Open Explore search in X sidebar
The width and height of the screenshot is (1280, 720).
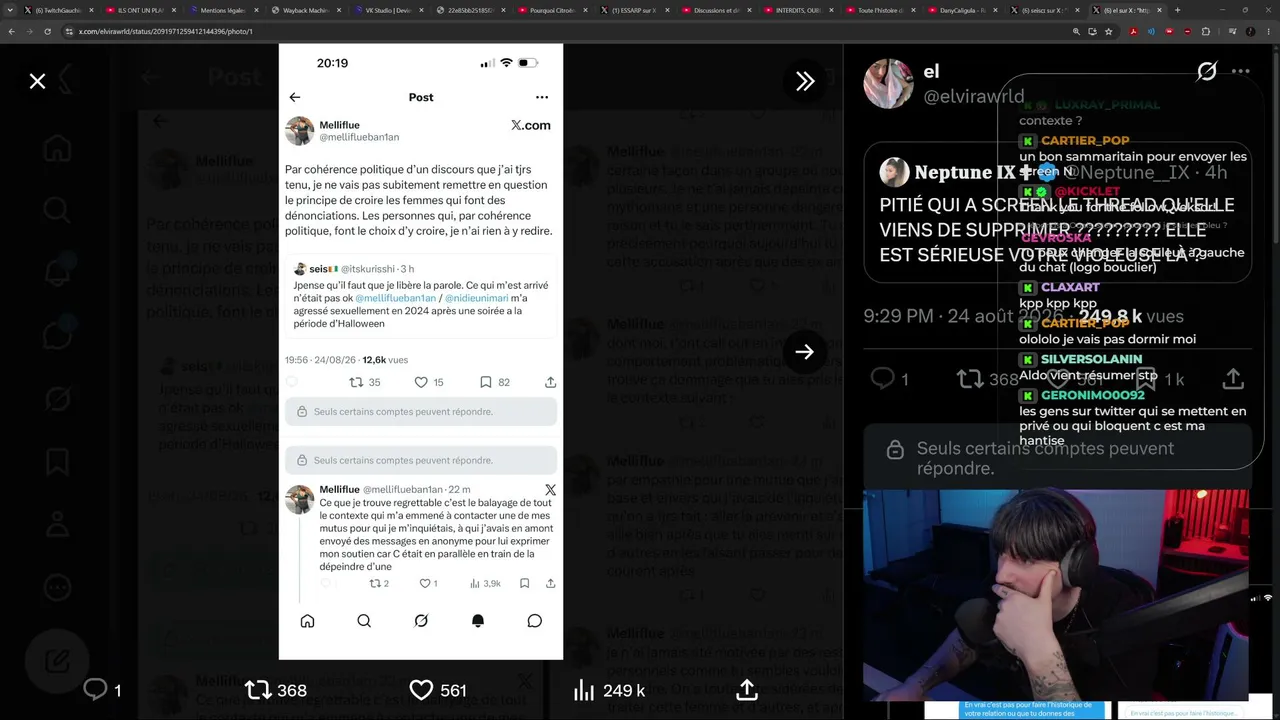tap(57, 209)
